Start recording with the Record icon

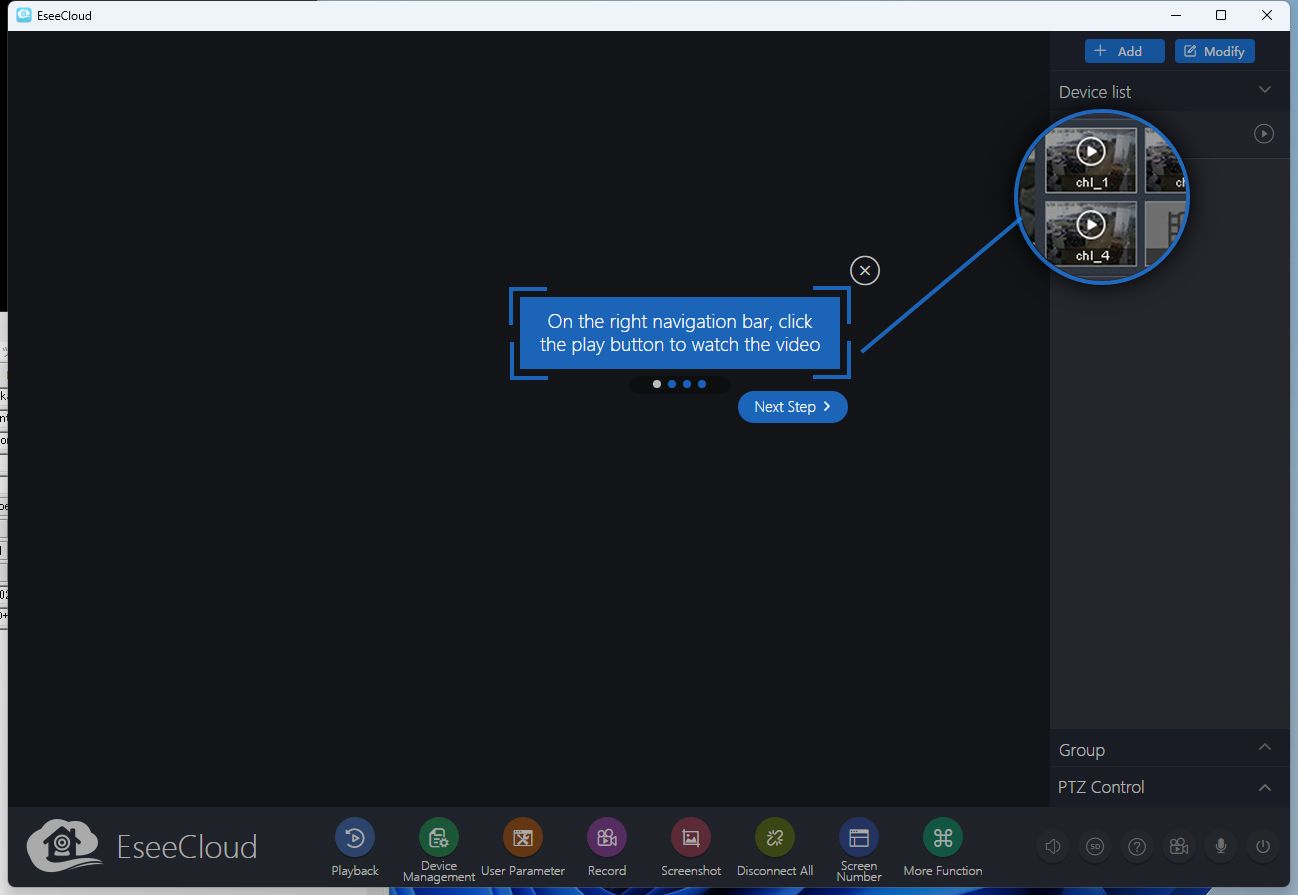coord(606,838)
